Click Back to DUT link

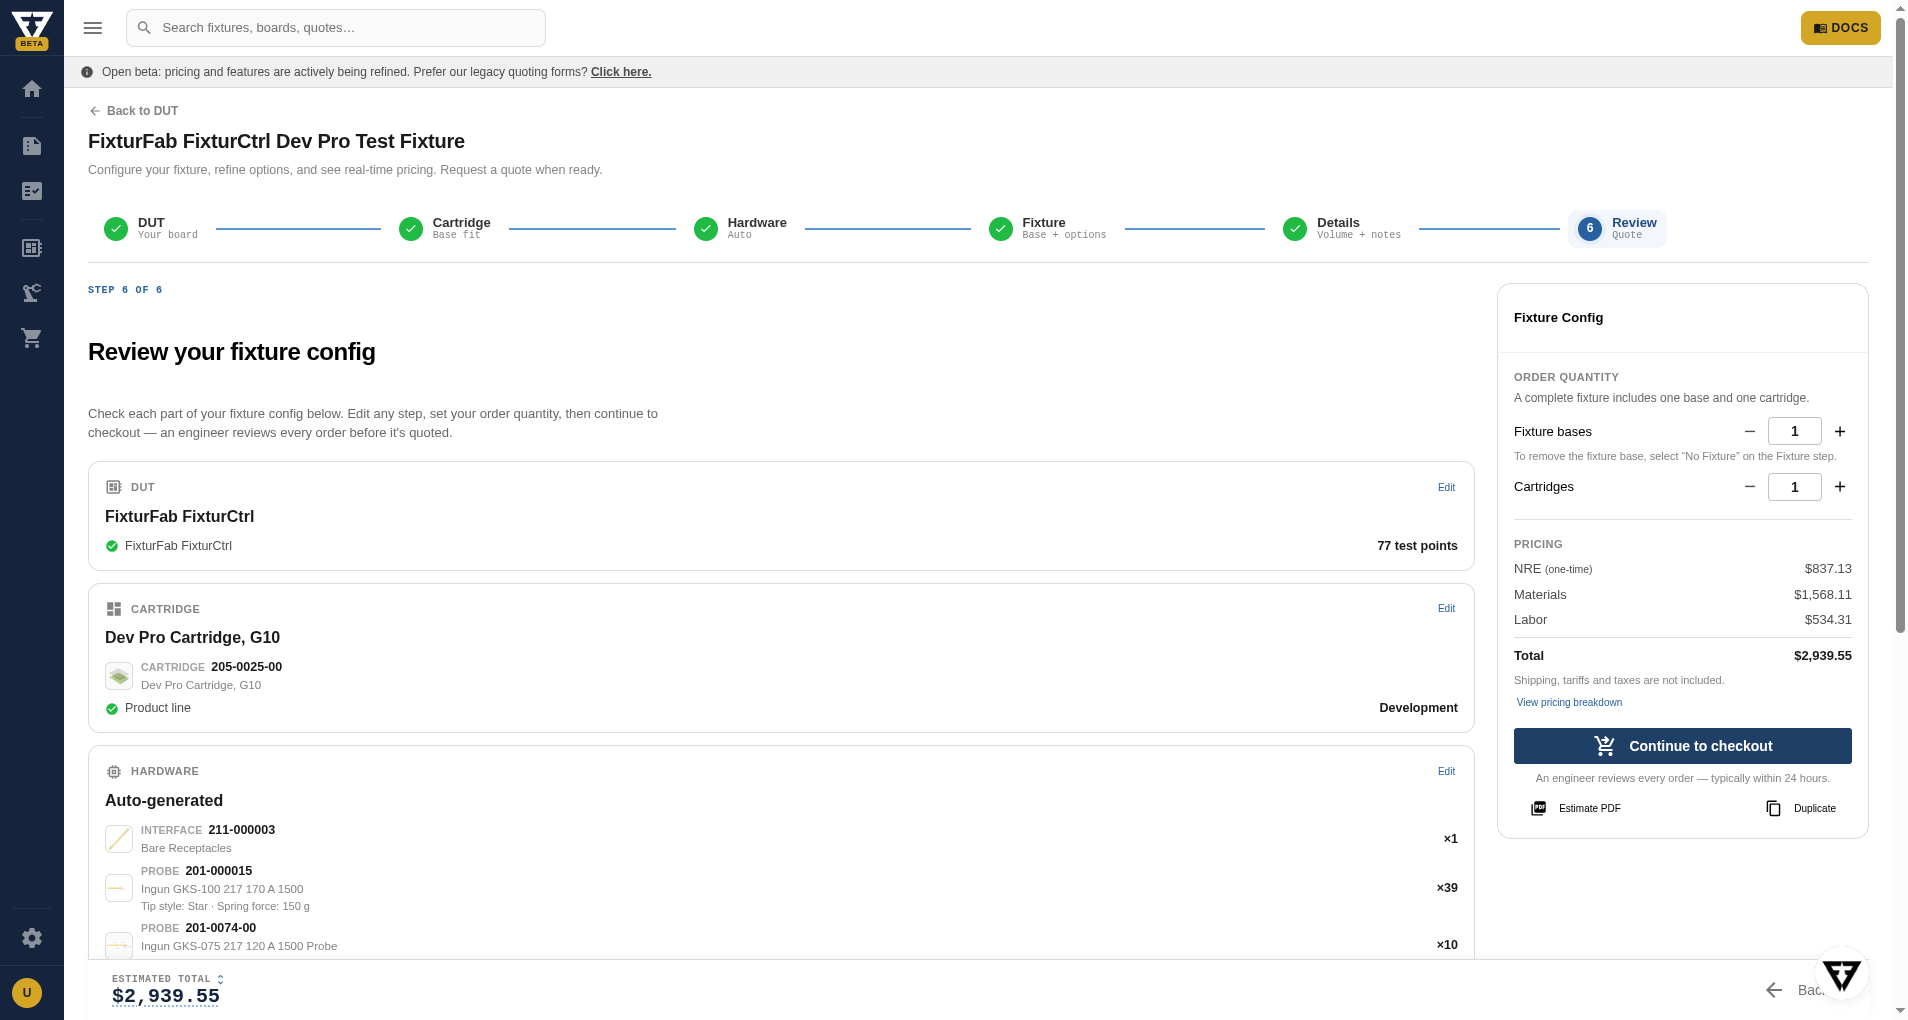point(133,111)
